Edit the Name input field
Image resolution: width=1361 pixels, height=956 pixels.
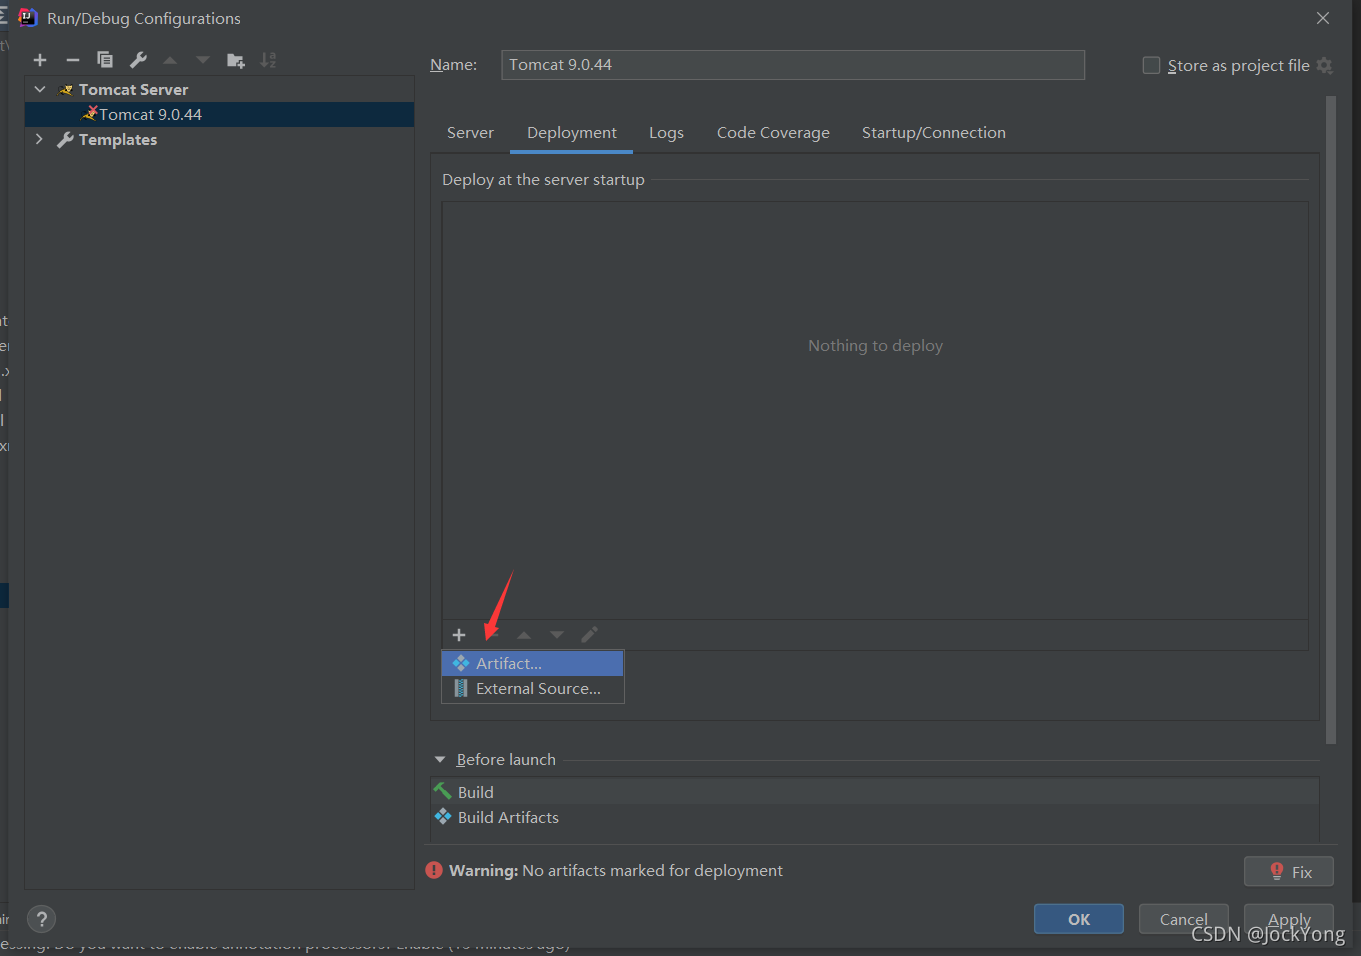point(793,65)
